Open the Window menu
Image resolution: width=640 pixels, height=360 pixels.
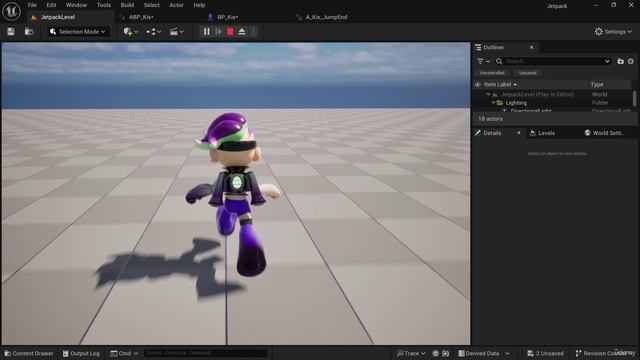click(76, 5)
